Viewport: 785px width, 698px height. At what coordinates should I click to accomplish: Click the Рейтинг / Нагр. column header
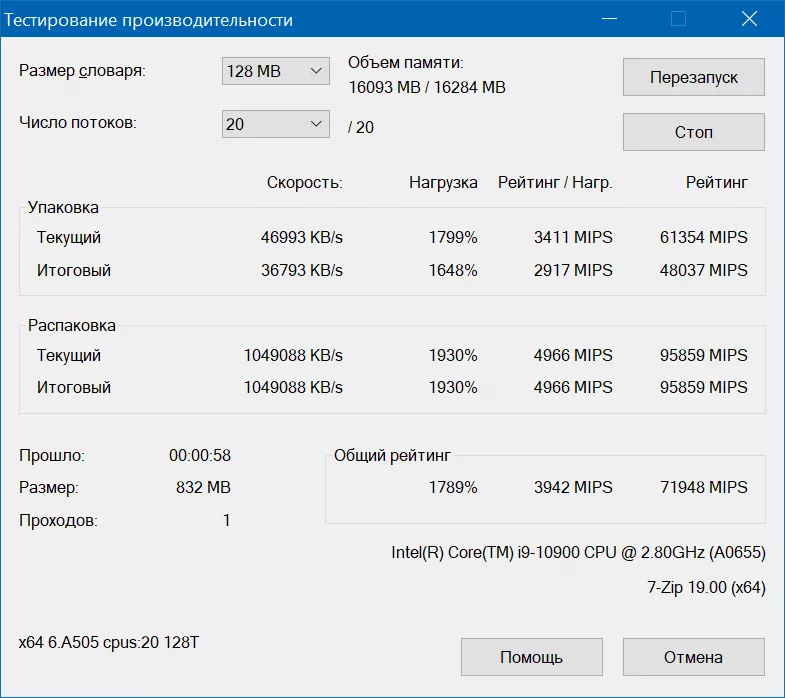point(555,183)
